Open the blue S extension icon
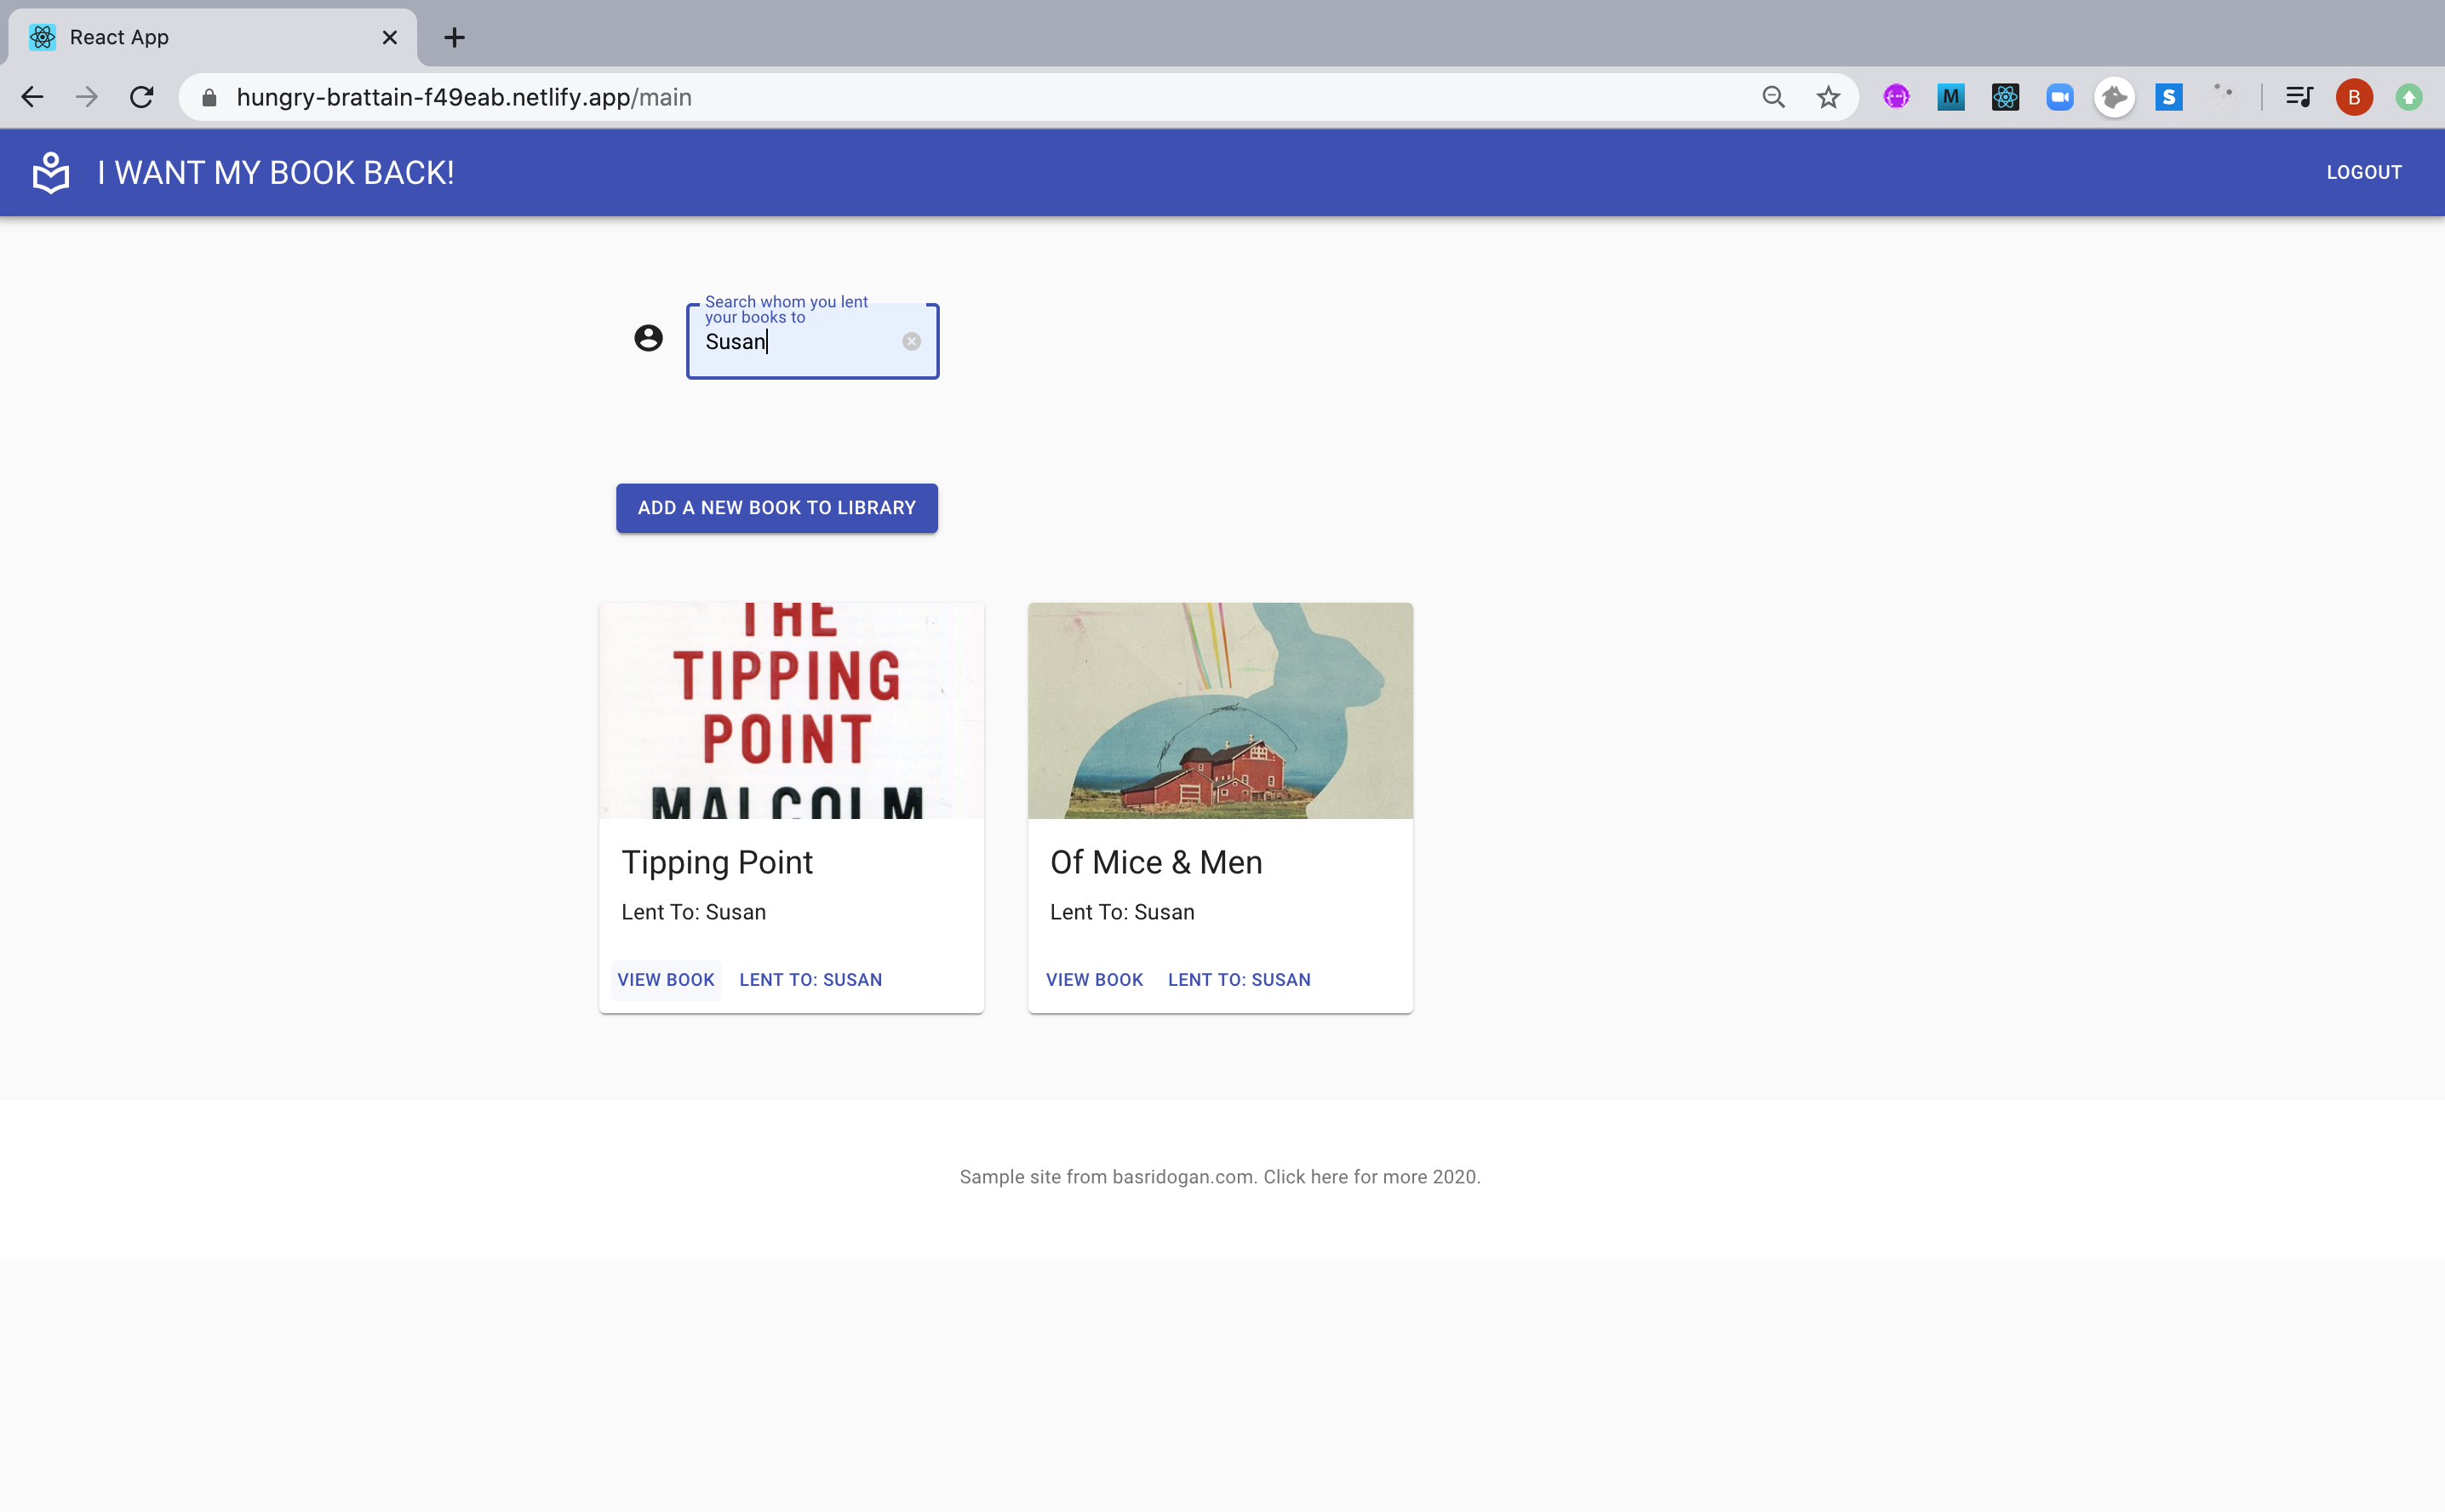 (x=2168, y=97)
